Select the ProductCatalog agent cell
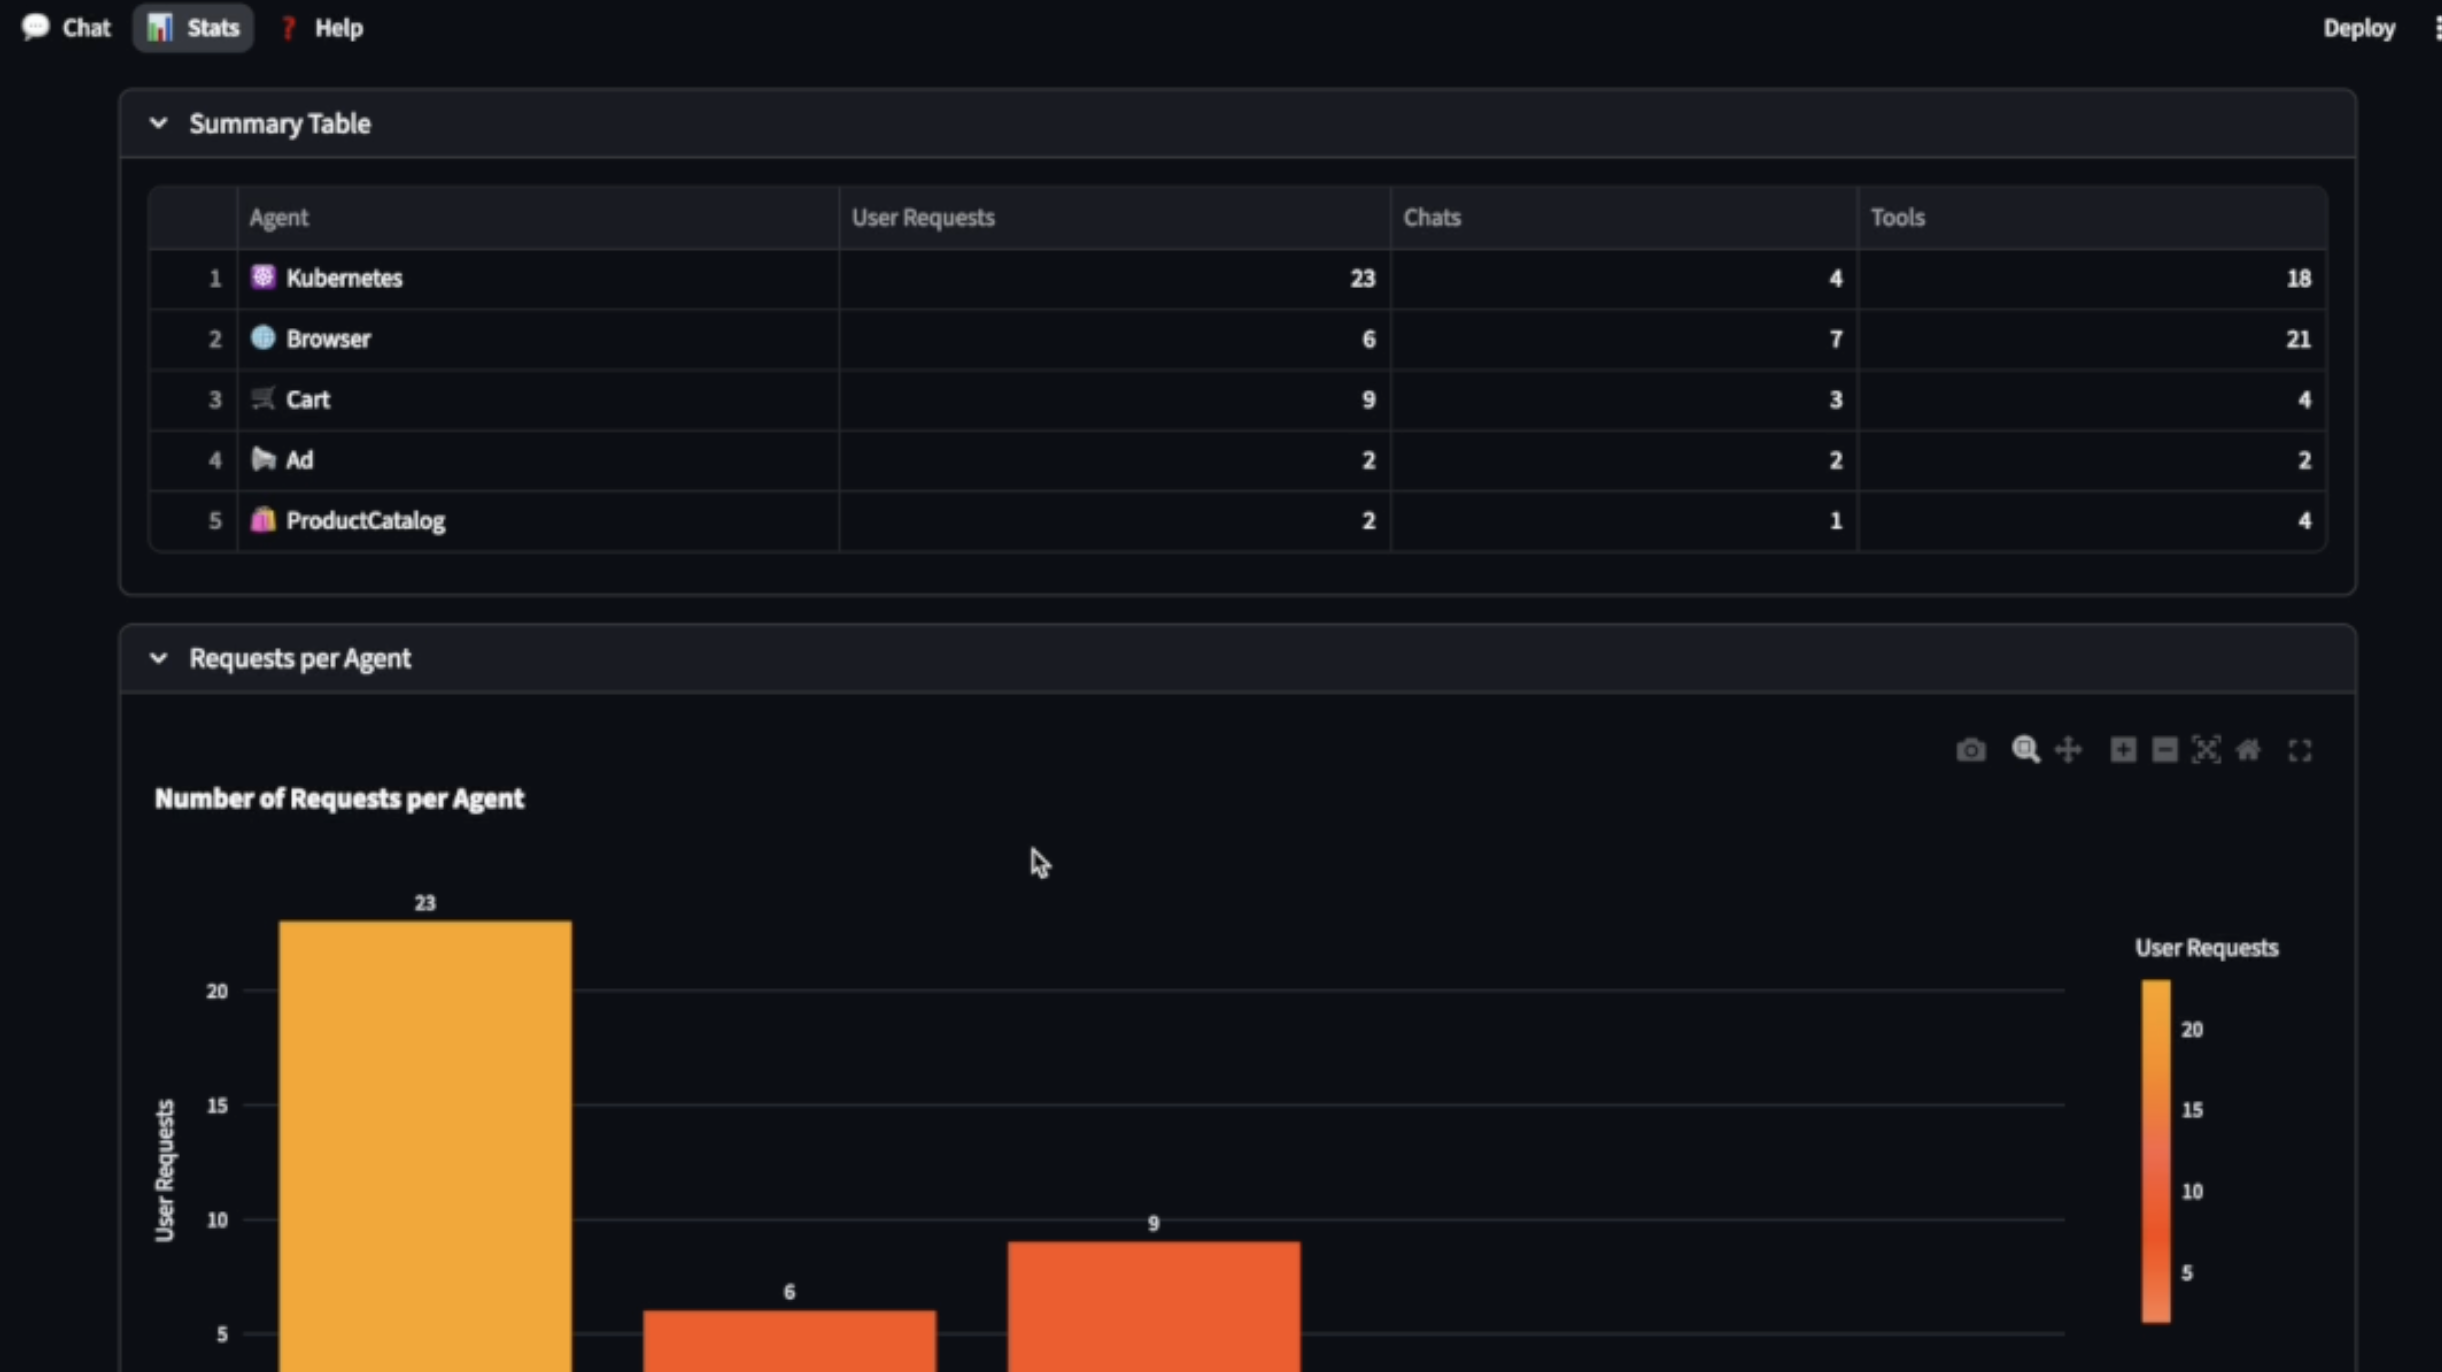 coord(365,520)
